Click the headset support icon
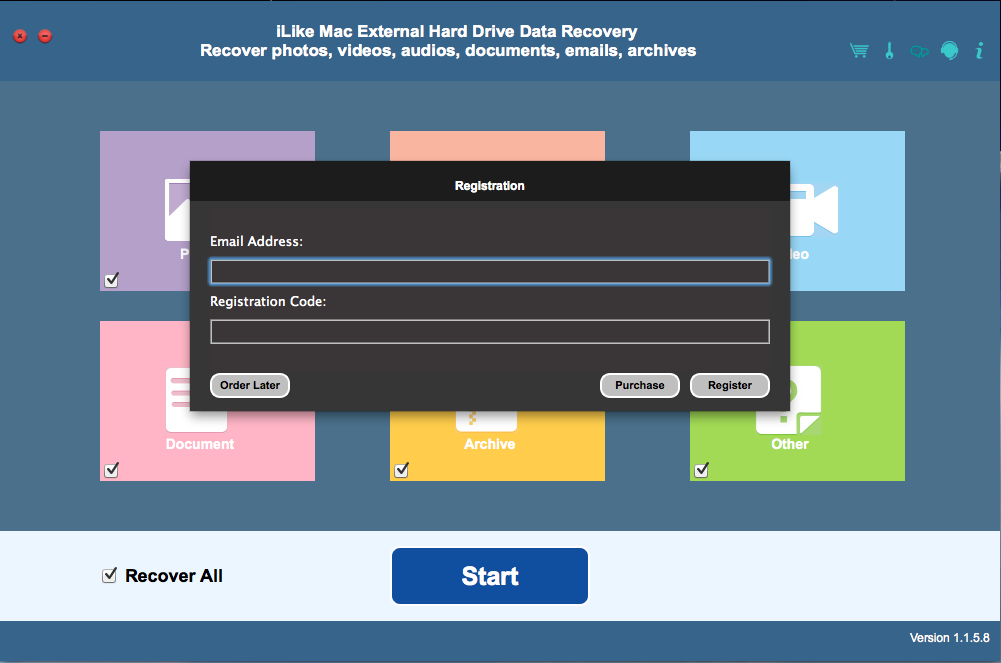The image size is (1001, 663). (948, 51)
